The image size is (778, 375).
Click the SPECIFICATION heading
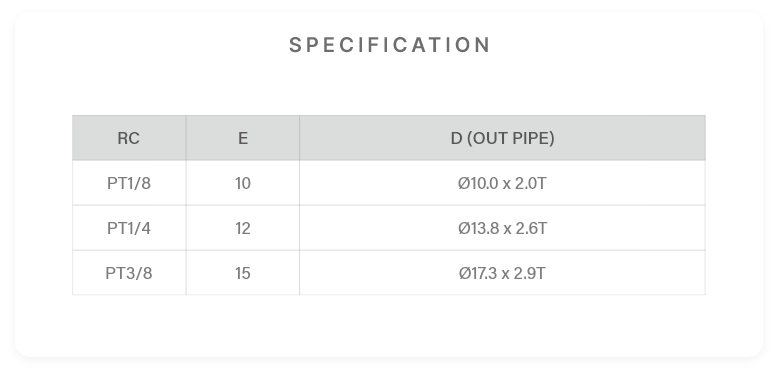389,45
